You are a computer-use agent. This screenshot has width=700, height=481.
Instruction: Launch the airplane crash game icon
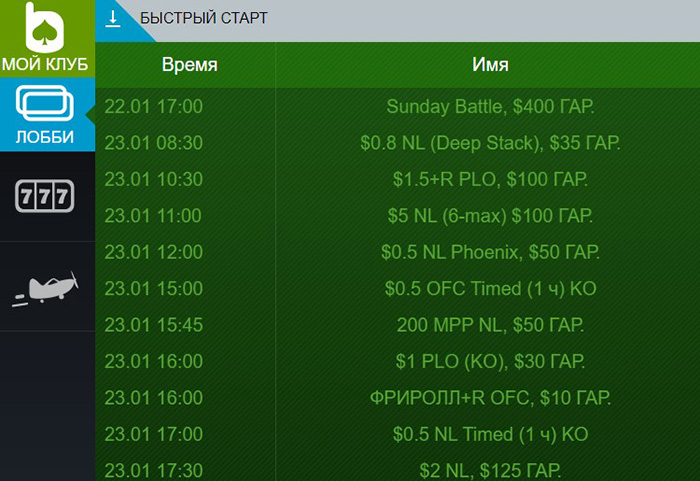[x=46, y=289]
